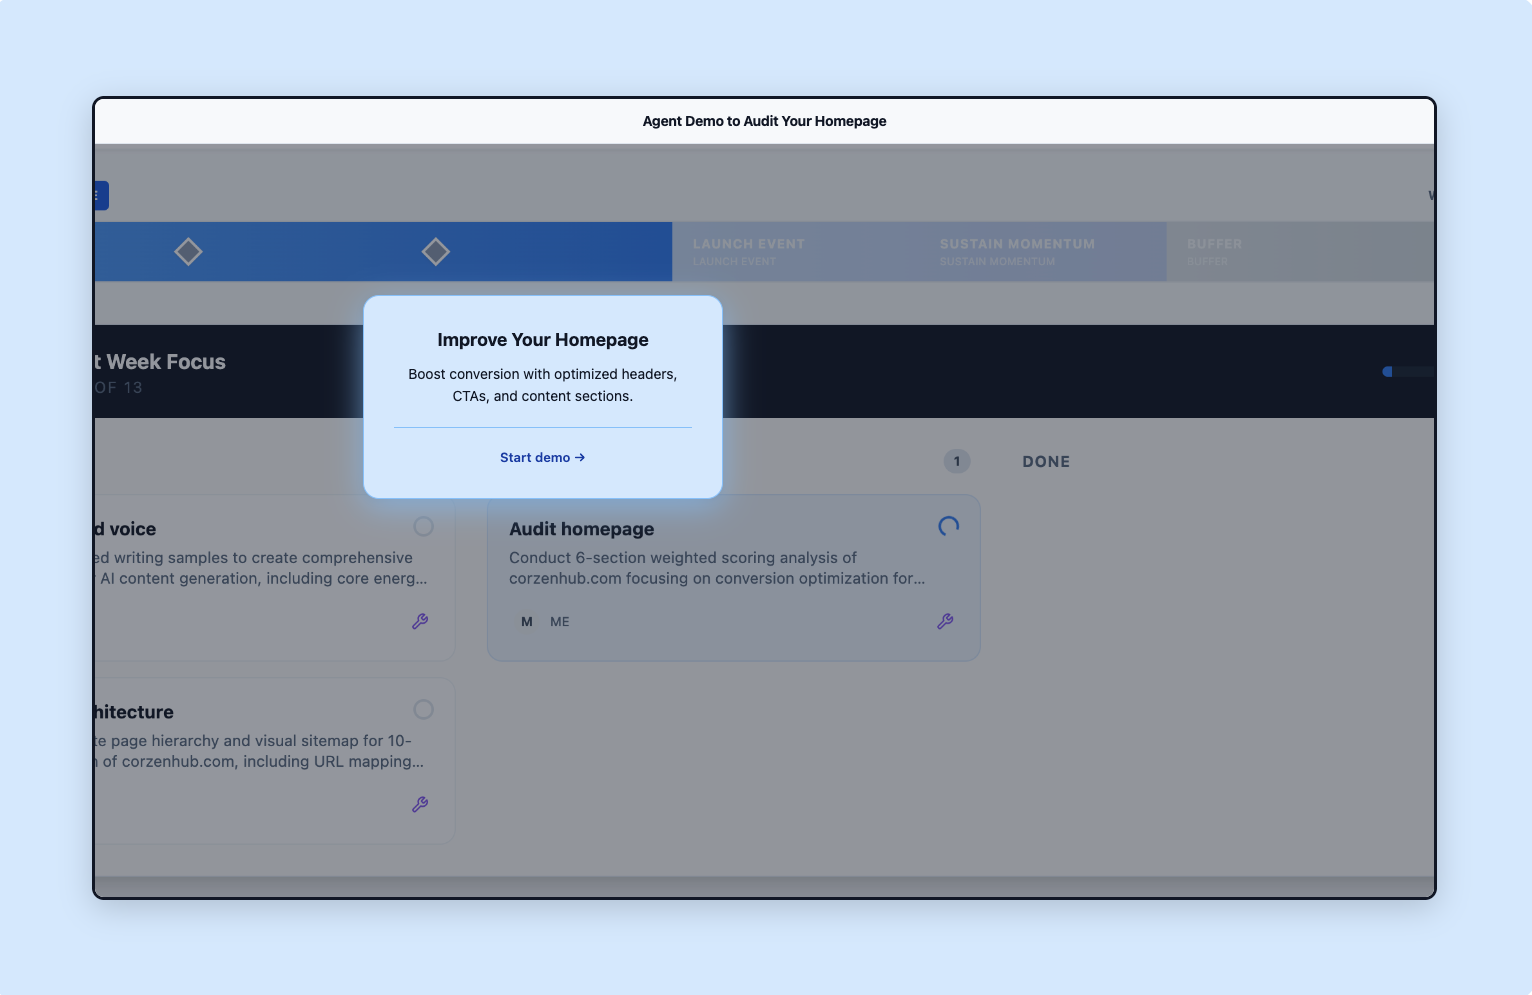Click the Start demo link
Image resolution: width=1532 pixels, height=995 pixels.
(x=534, y=457)
